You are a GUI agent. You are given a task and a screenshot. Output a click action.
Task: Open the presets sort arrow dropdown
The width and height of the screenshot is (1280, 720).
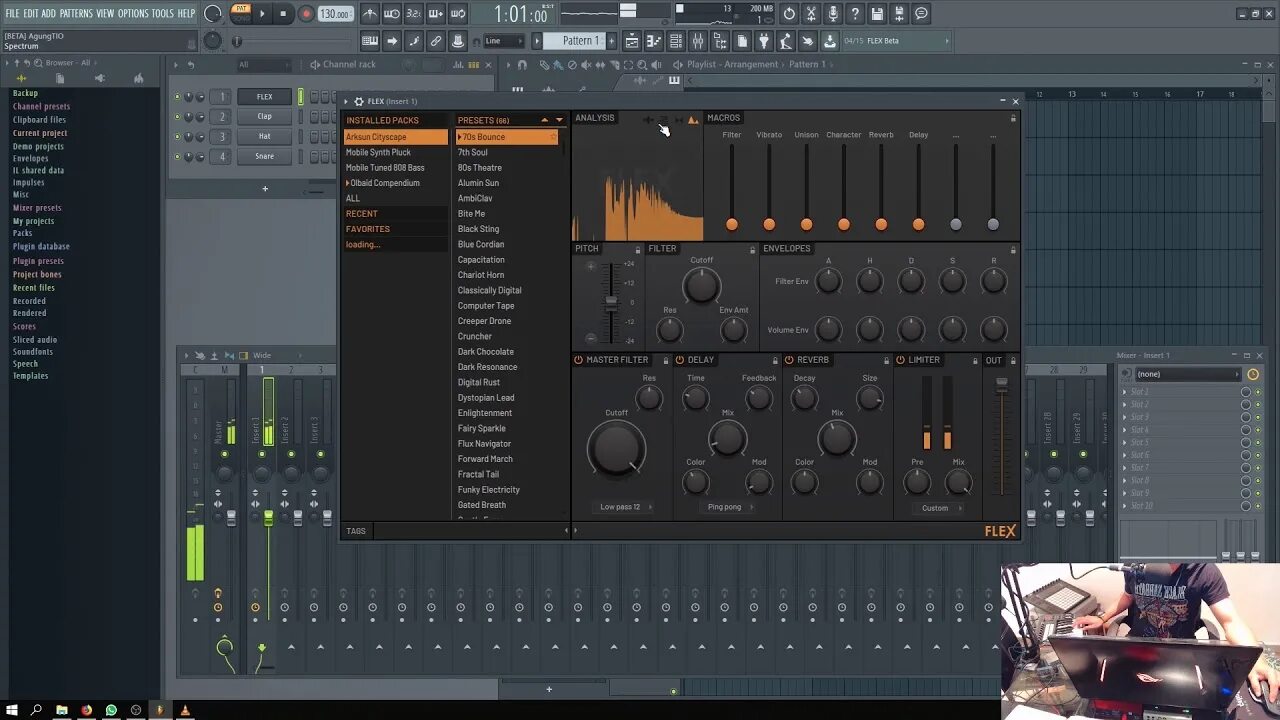(x=559, y=121)
